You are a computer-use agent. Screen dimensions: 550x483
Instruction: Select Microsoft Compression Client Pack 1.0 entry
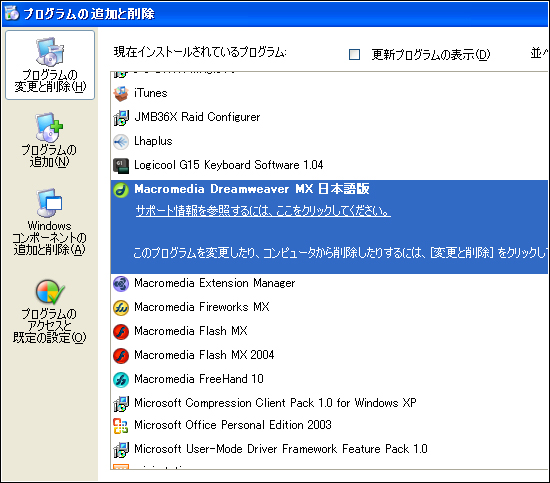275,403
